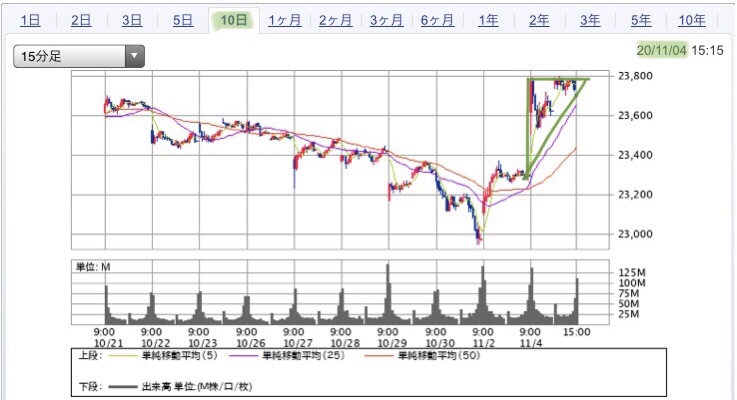Image resolution: width=737 pixels, height=400 pixels.
Task: Click the 単純移動平均(25) legend entry
Action: pos(287,356)
